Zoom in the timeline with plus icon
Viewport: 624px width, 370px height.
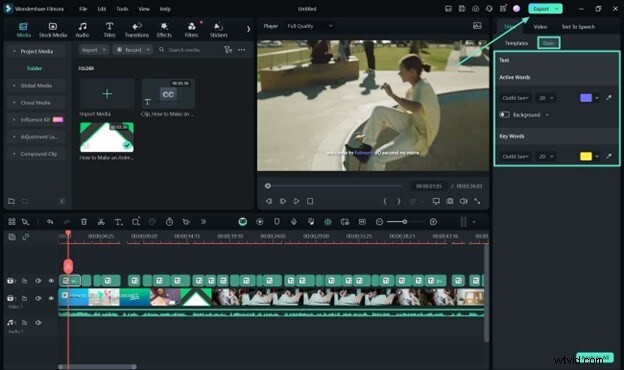click(x=433, y=222)
